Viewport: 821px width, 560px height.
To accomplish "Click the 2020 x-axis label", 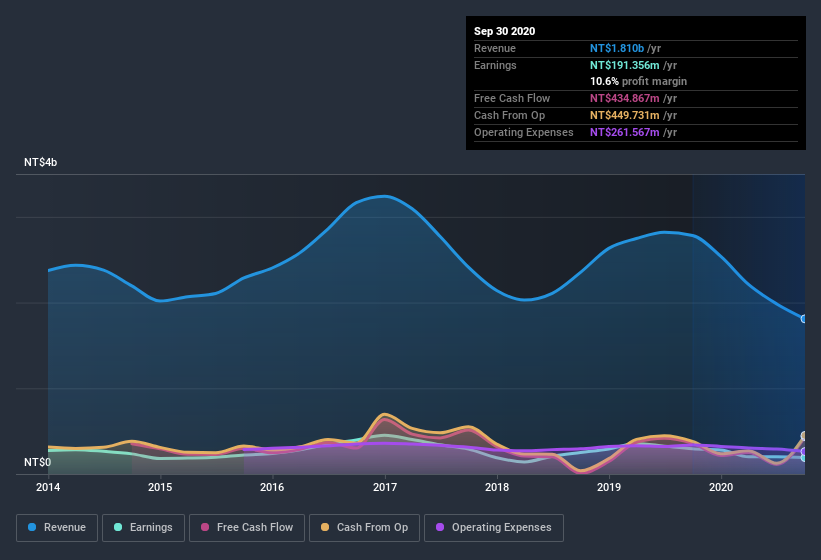I will [x=721, y=487].
